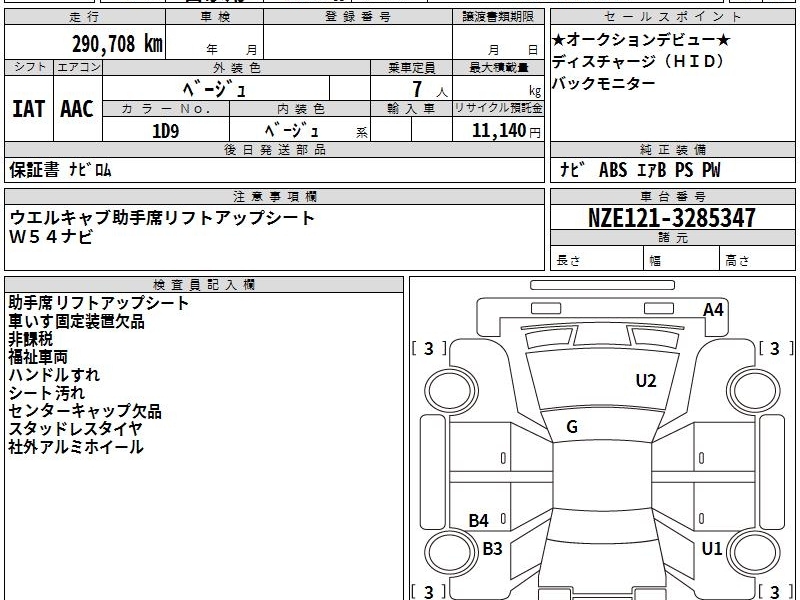Click the exterior color value ベージュ
This screenshot has height=600, width=800.
pos(214,90)
